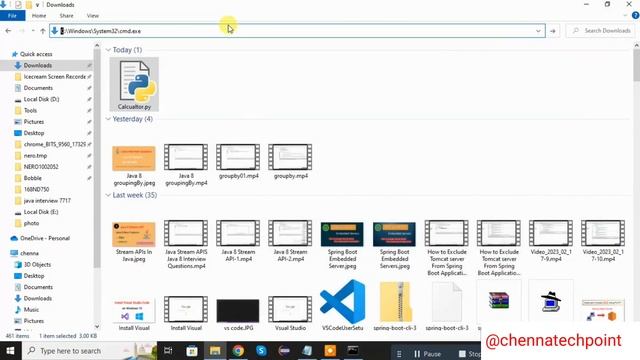This screenshot has height=360, width=640.
Task: Select the Java 8 Stream API-1.mp4 video
Action: point(238,233)
